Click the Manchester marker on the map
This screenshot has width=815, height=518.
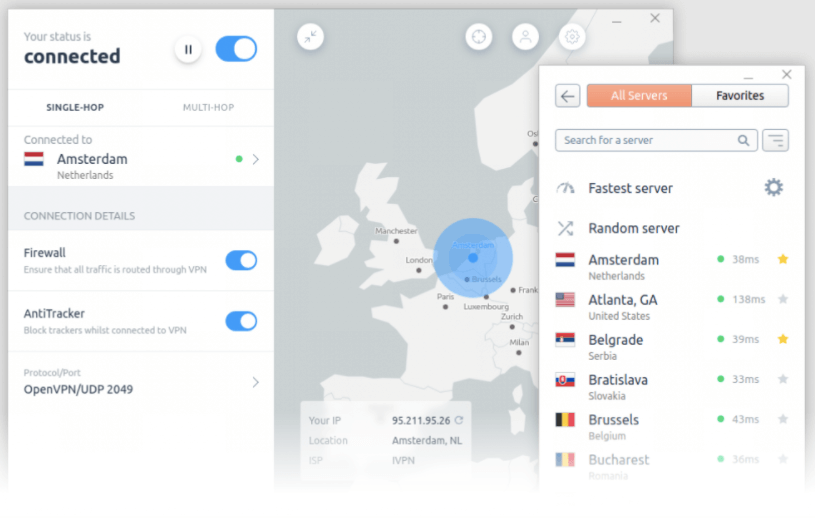tap(396, 241)
